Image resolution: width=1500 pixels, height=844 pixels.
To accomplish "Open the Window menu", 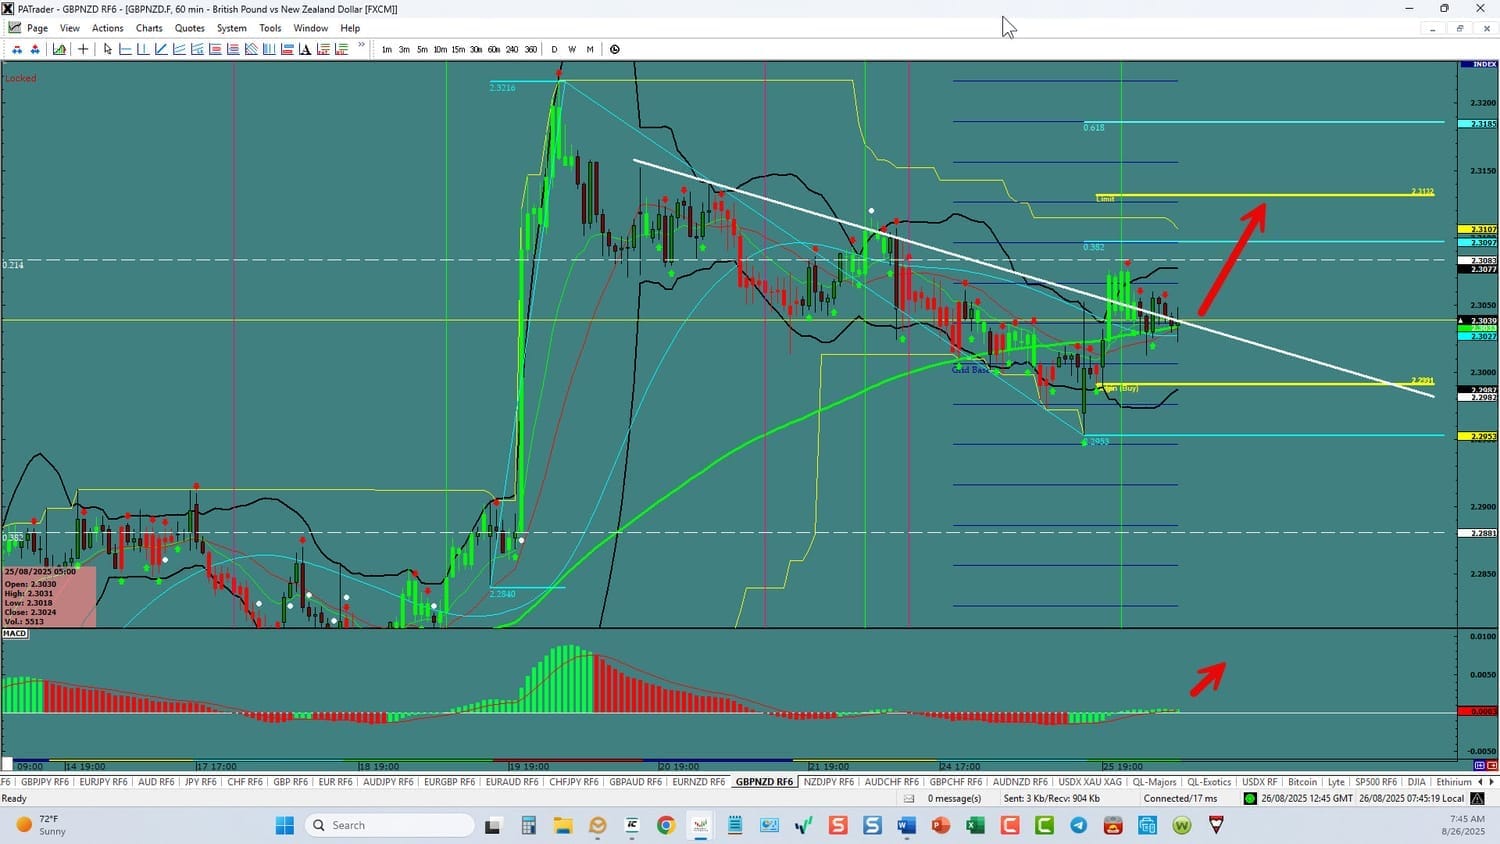I will [x=311, y=28].
